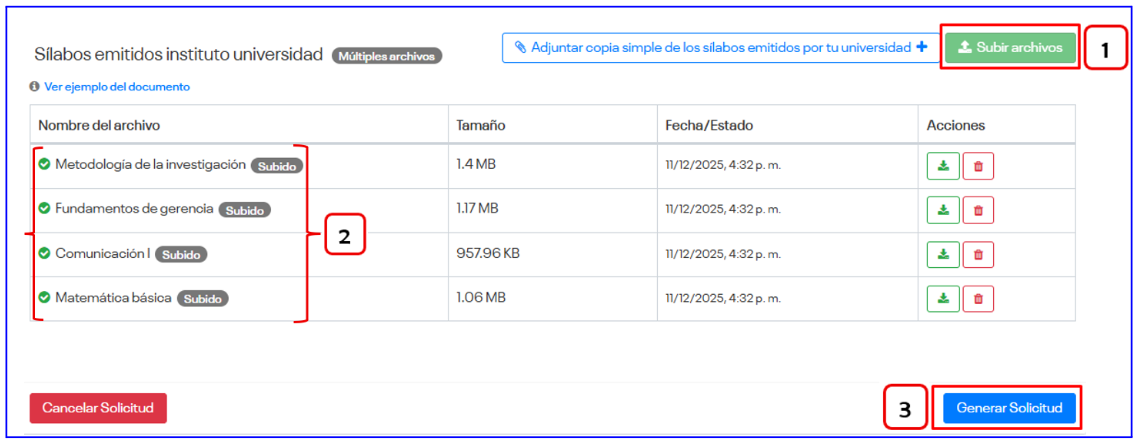The height and width of the screenshot is (445, 1137).
Task: Delete the Matemática básica file
Action: [978, 298]
